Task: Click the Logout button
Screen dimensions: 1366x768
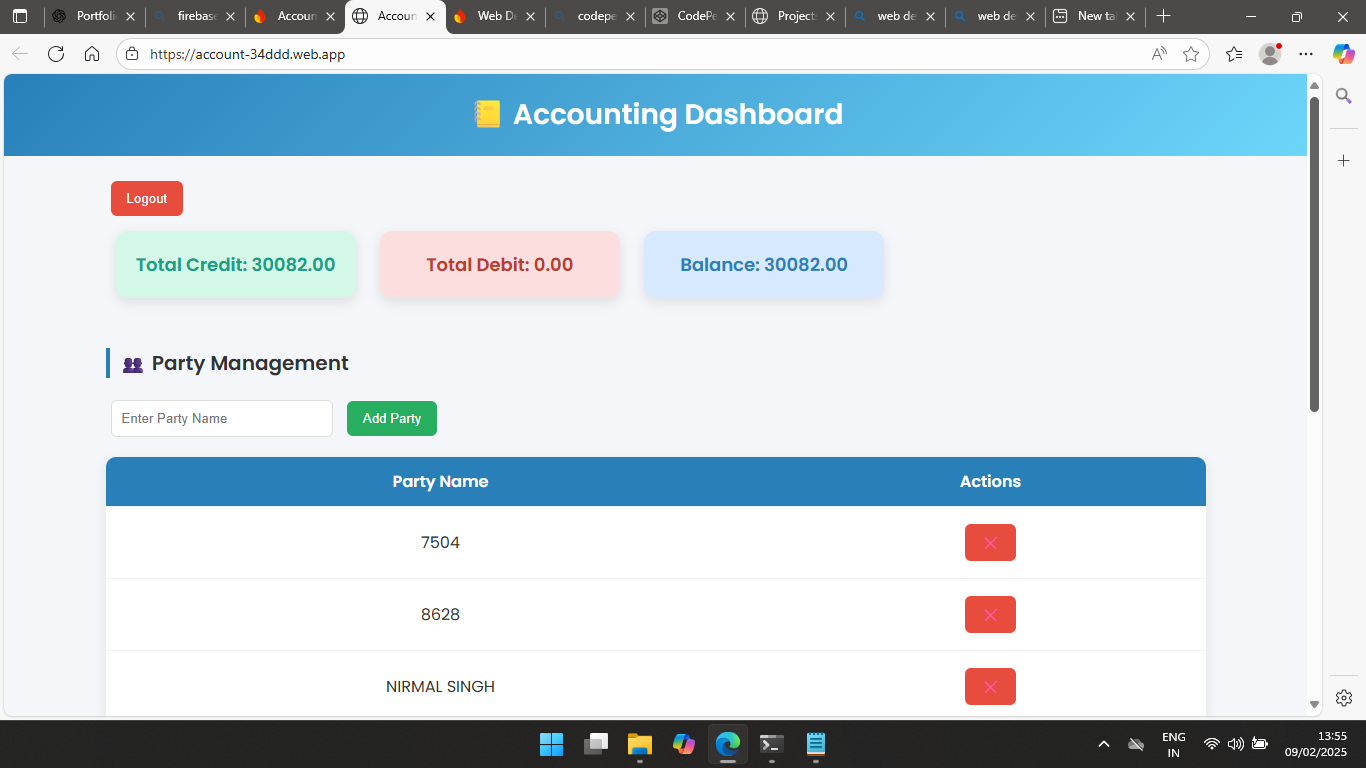Action: point(147,198)
